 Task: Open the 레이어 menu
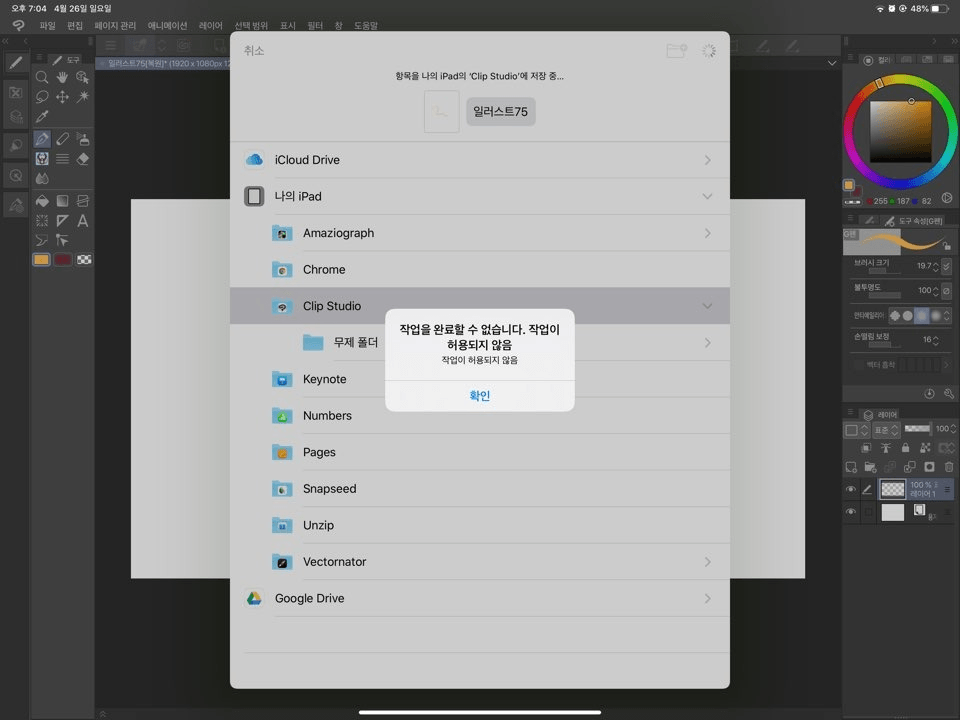[211, 26]
